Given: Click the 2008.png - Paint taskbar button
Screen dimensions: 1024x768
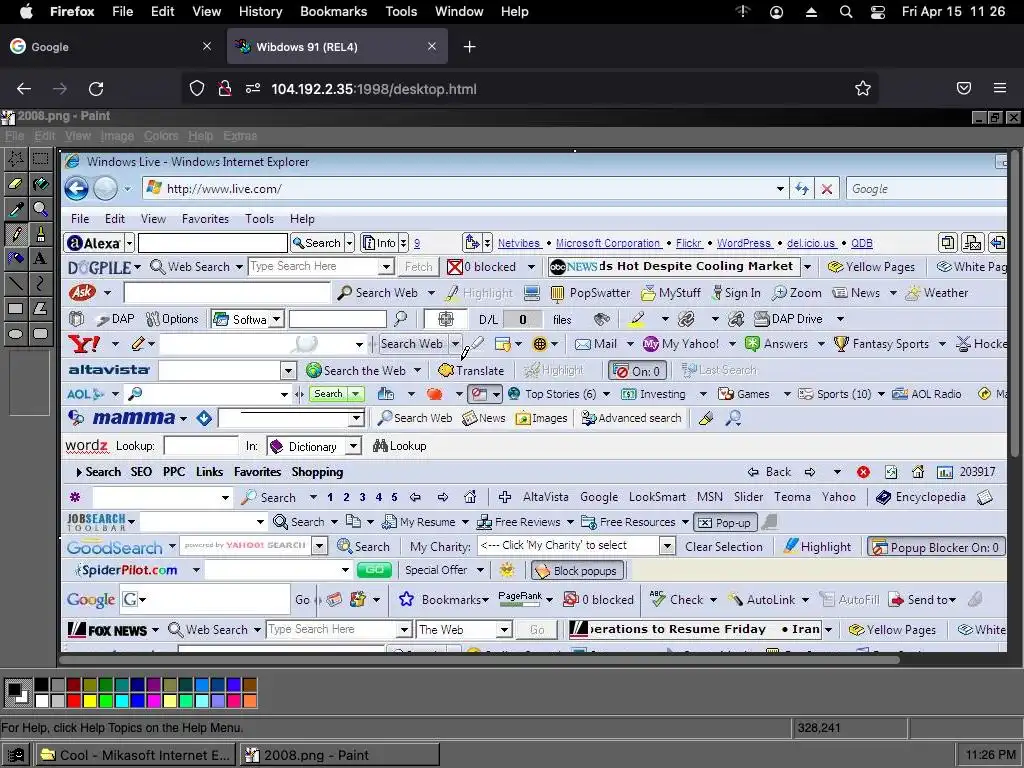Looking at the screenshot, I should pos(340,756).
